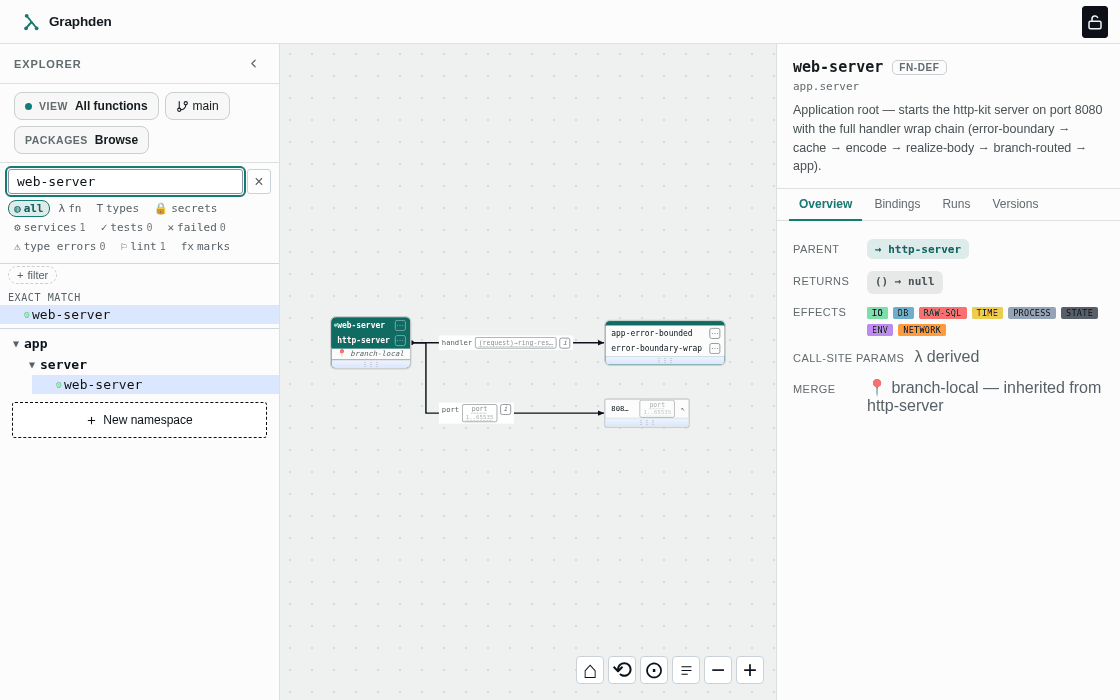Click the TIME effect tag
The image size is (1120, 700).
986,313
